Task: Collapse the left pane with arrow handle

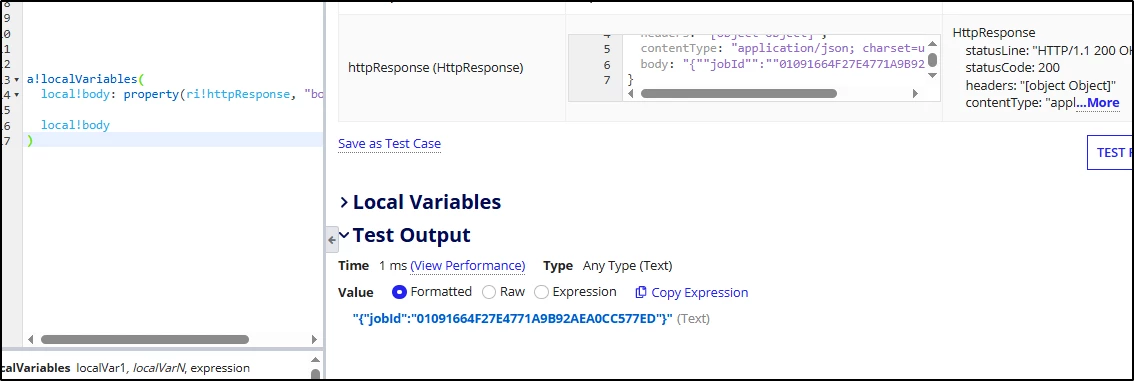Action: tap(332, 239)
